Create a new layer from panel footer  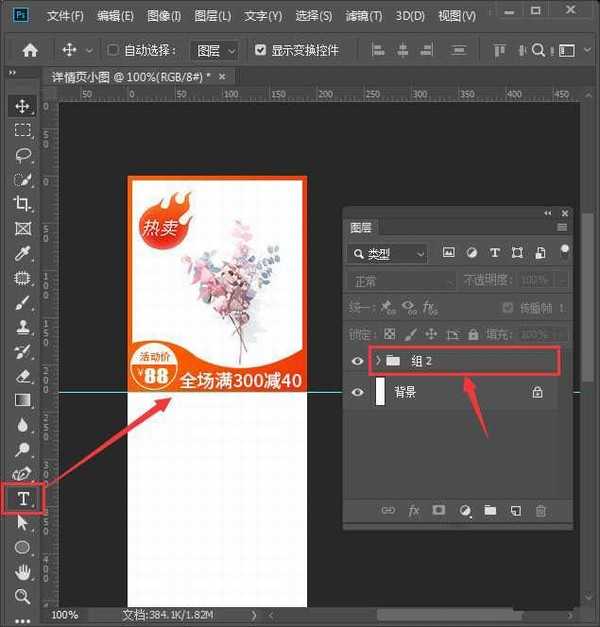(516, 511)
